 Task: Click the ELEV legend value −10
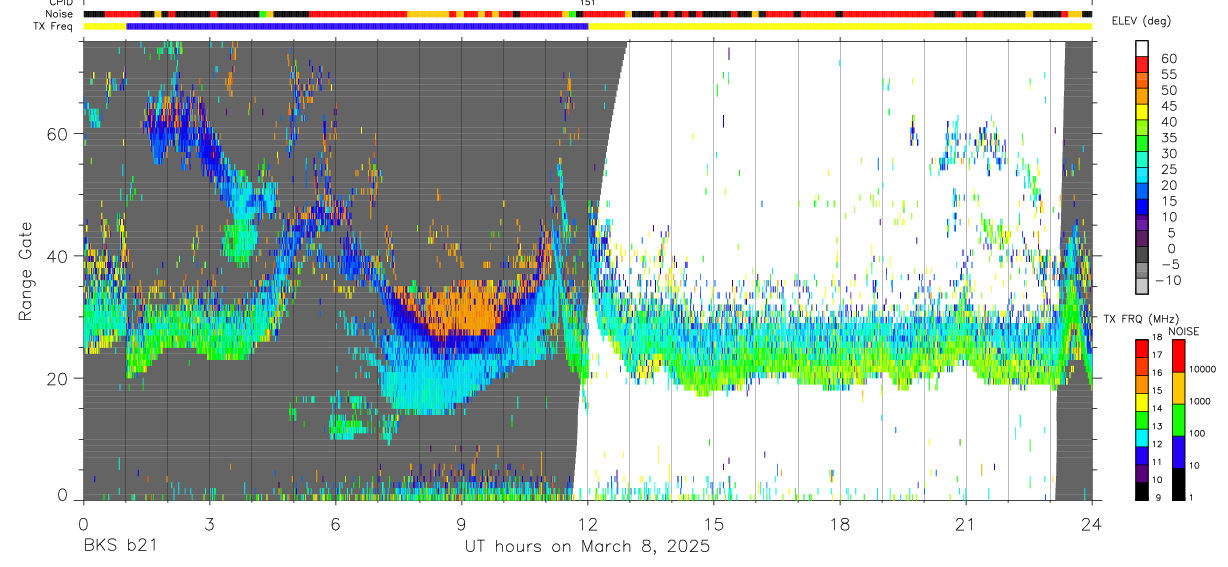tap(1169, 280)
